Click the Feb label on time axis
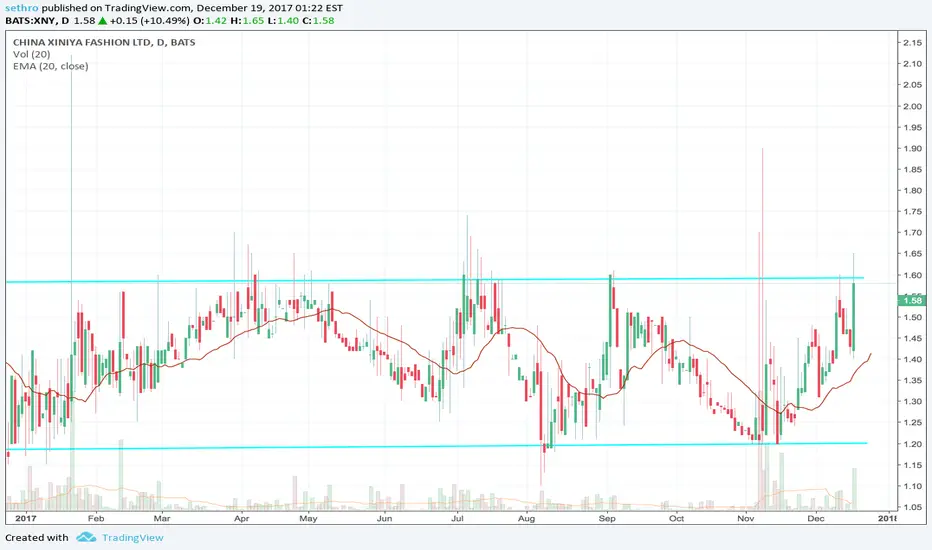Image resolution: width=932 pixels, height=550 pixels. (x=96, y=518)
